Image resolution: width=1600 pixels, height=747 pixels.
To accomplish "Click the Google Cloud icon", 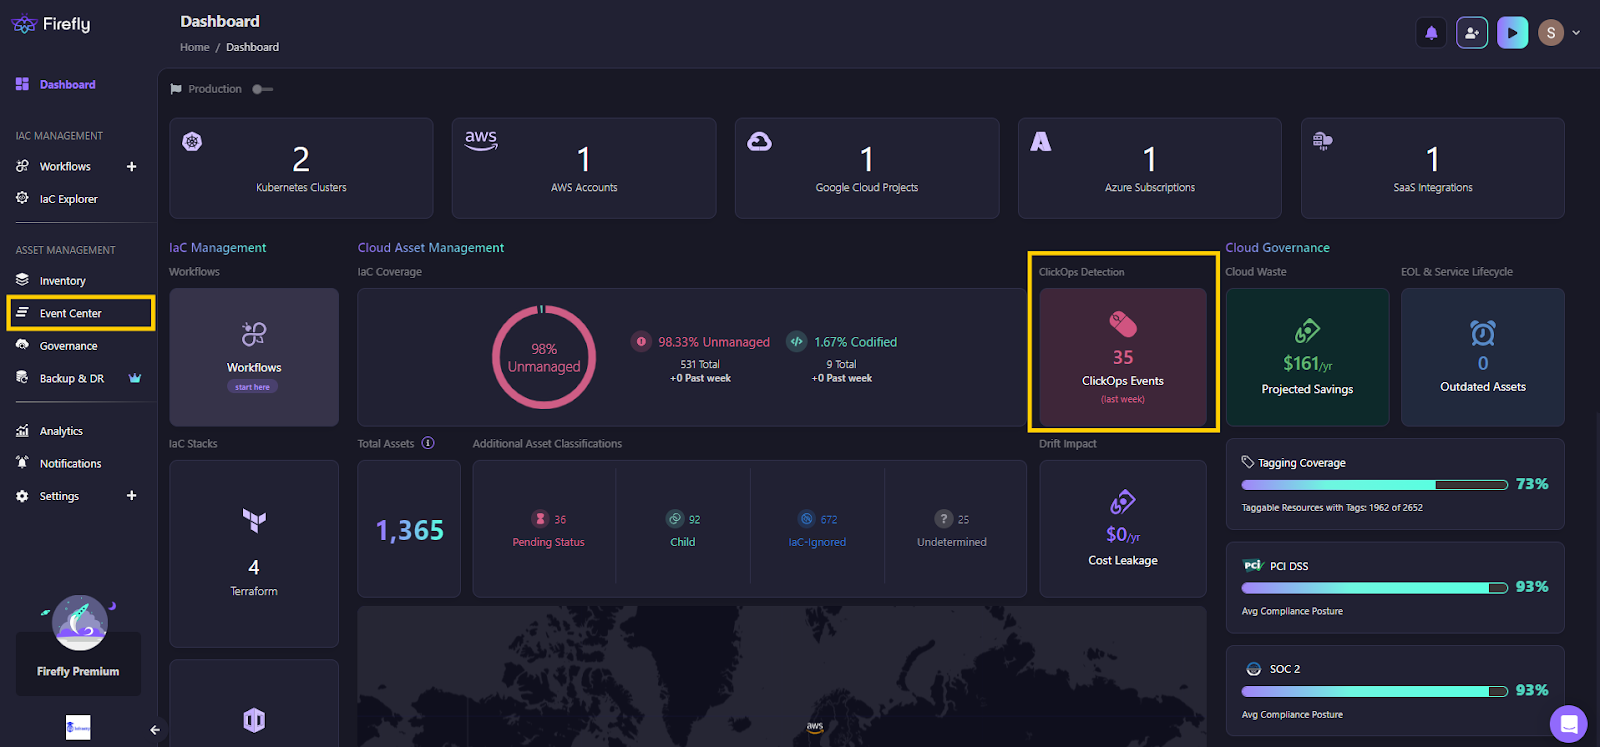I will pyautogui.click(x=760, y=141).
